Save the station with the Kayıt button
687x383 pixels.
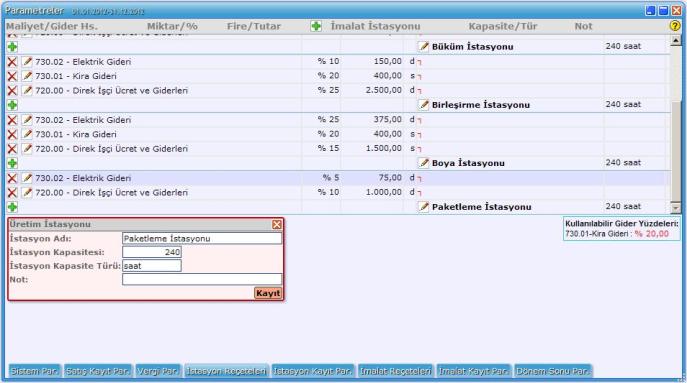tap(268, 293)
